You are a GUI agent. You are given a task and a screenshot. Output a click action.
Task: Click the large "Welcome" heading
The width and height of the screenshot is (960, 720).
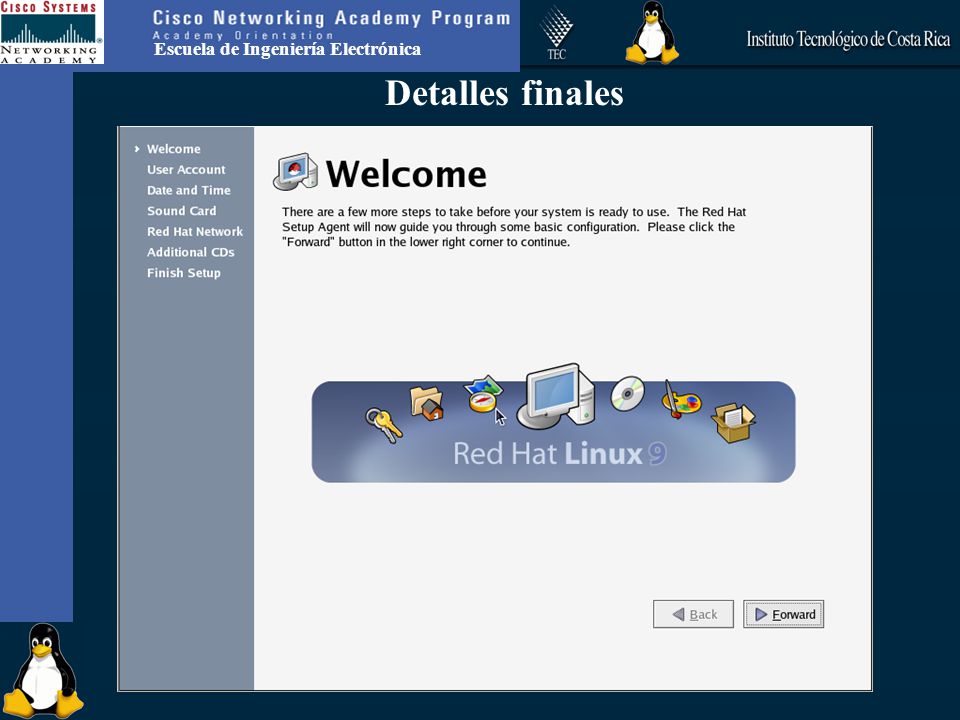pyautogui.click(x=406, y=174)
